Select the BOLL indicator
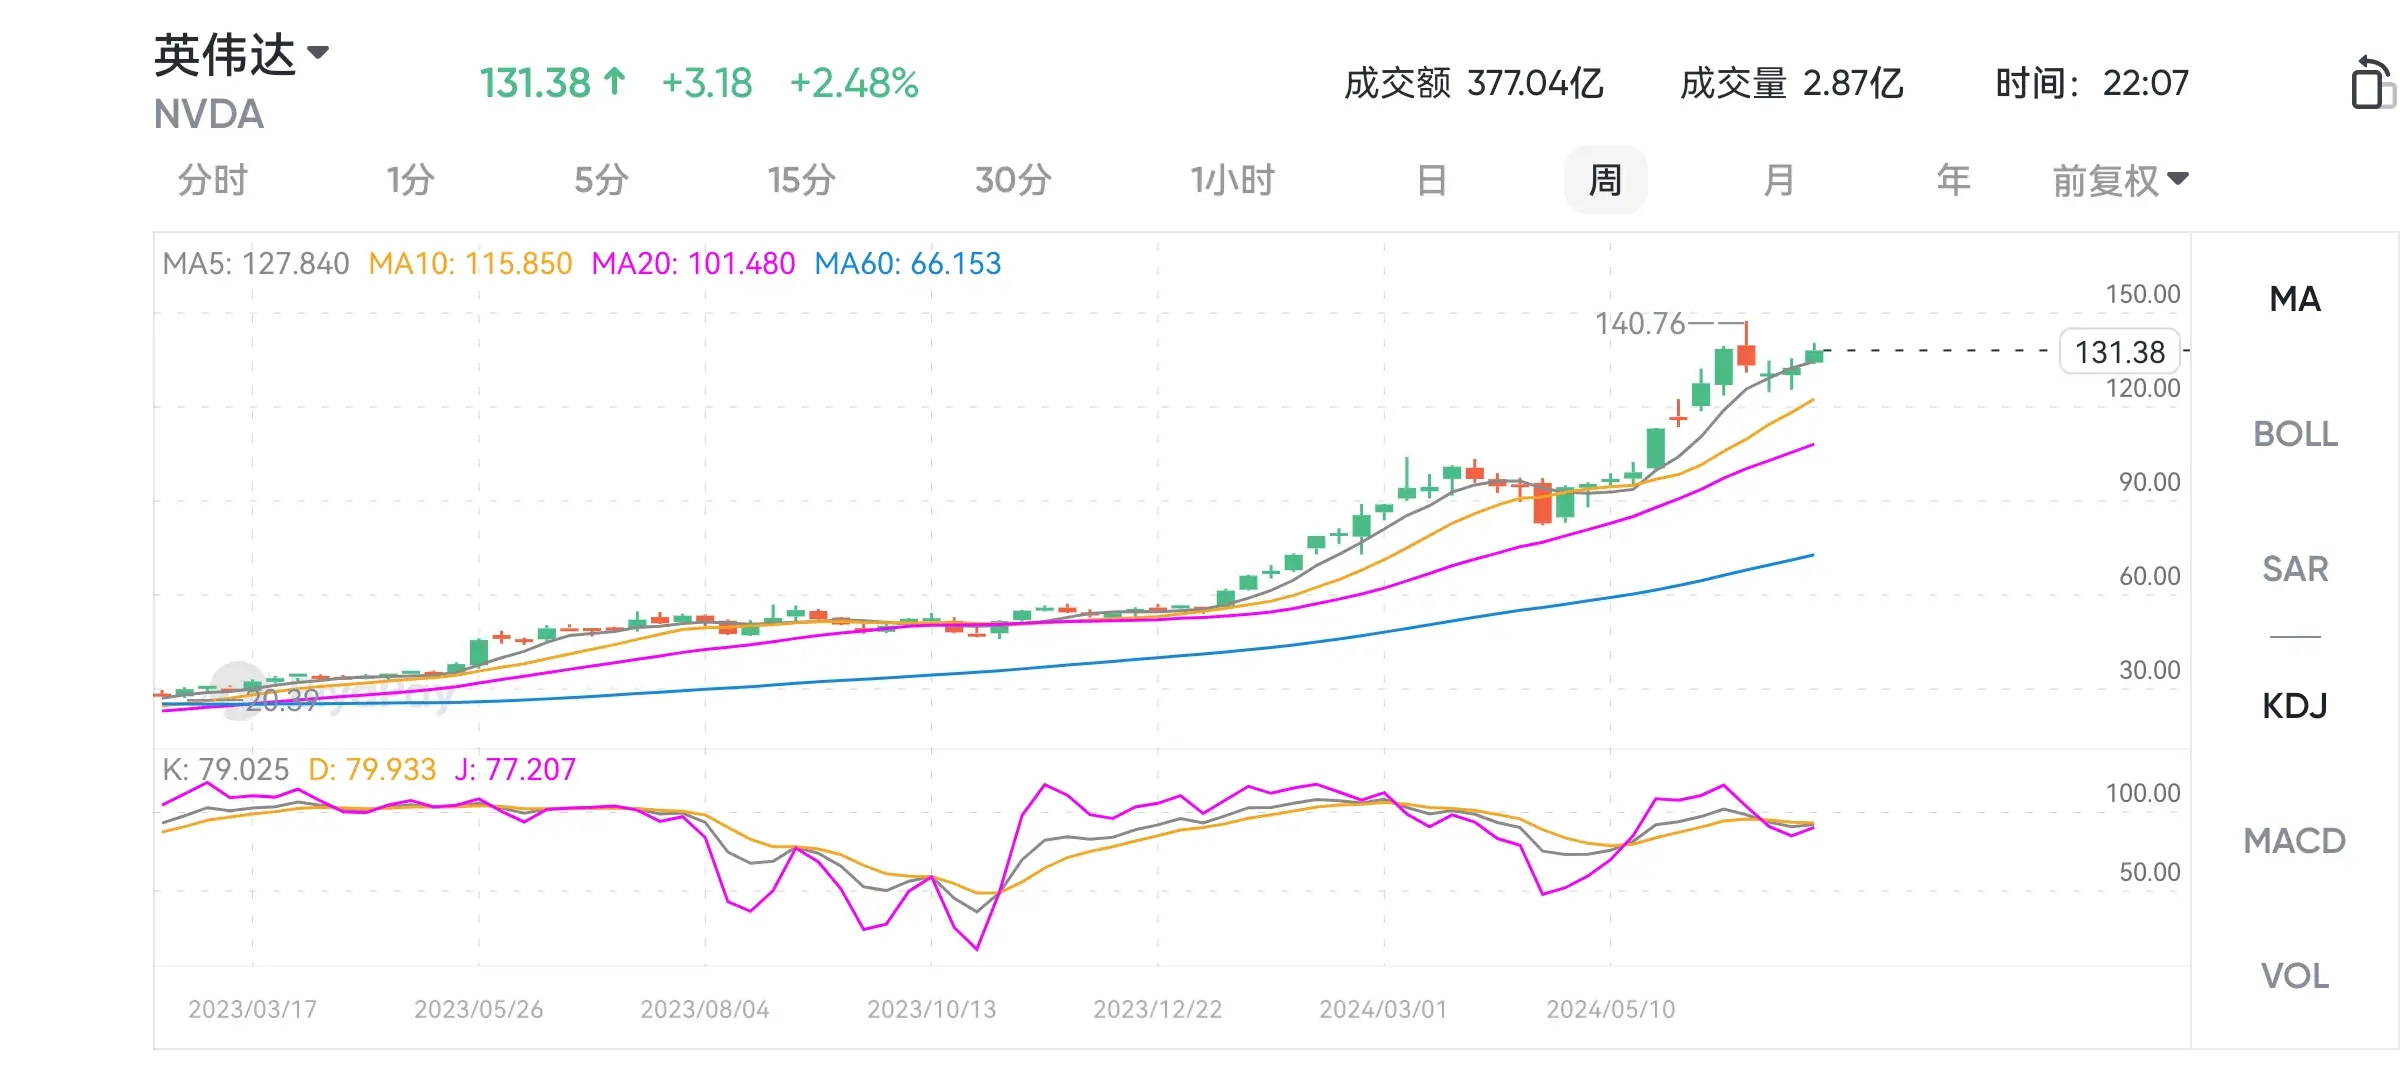This screenshot has height=1080, width=2400. click(x=2295, y=434)
